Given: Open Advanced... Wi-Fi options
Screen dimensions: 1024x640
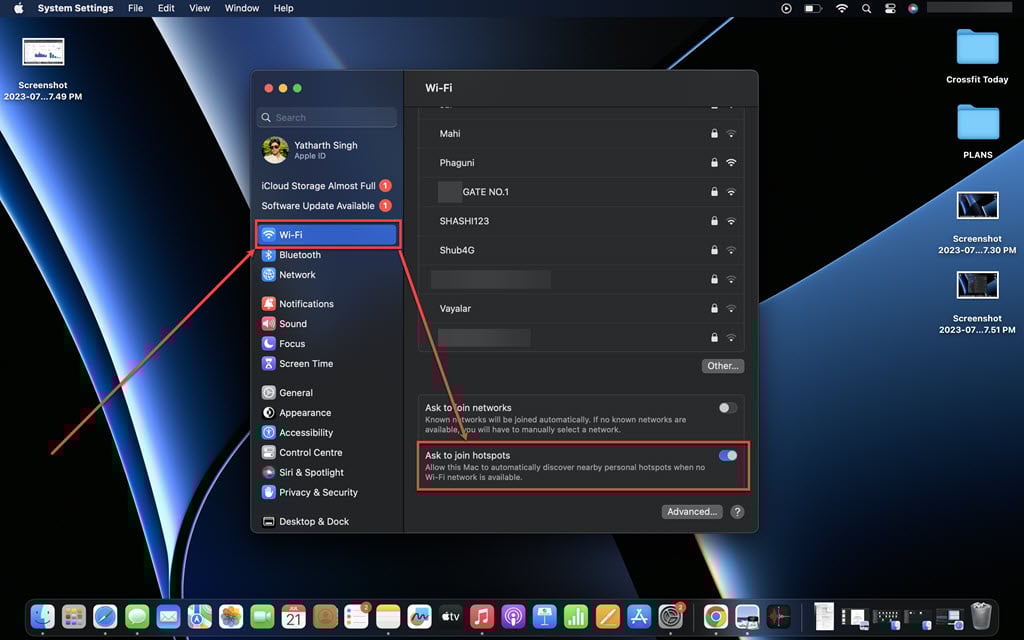Looking at the screenshot, I should (692, 511).
